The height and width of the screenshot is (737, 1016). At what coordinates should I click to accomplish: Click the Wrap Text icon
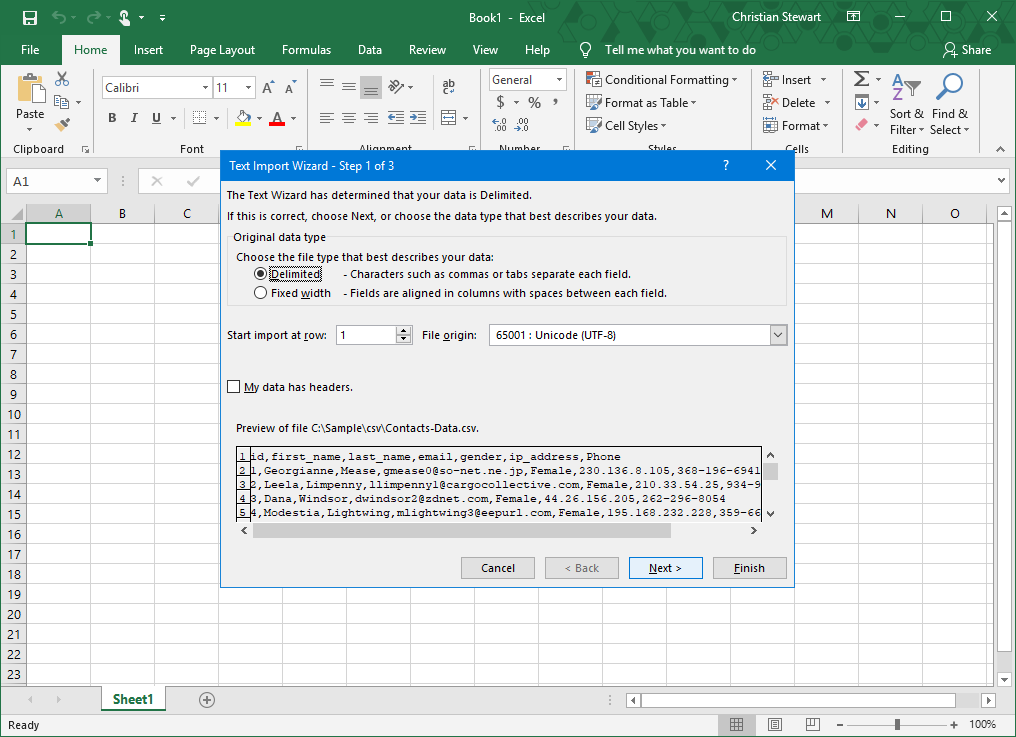(x=448, y=87)
